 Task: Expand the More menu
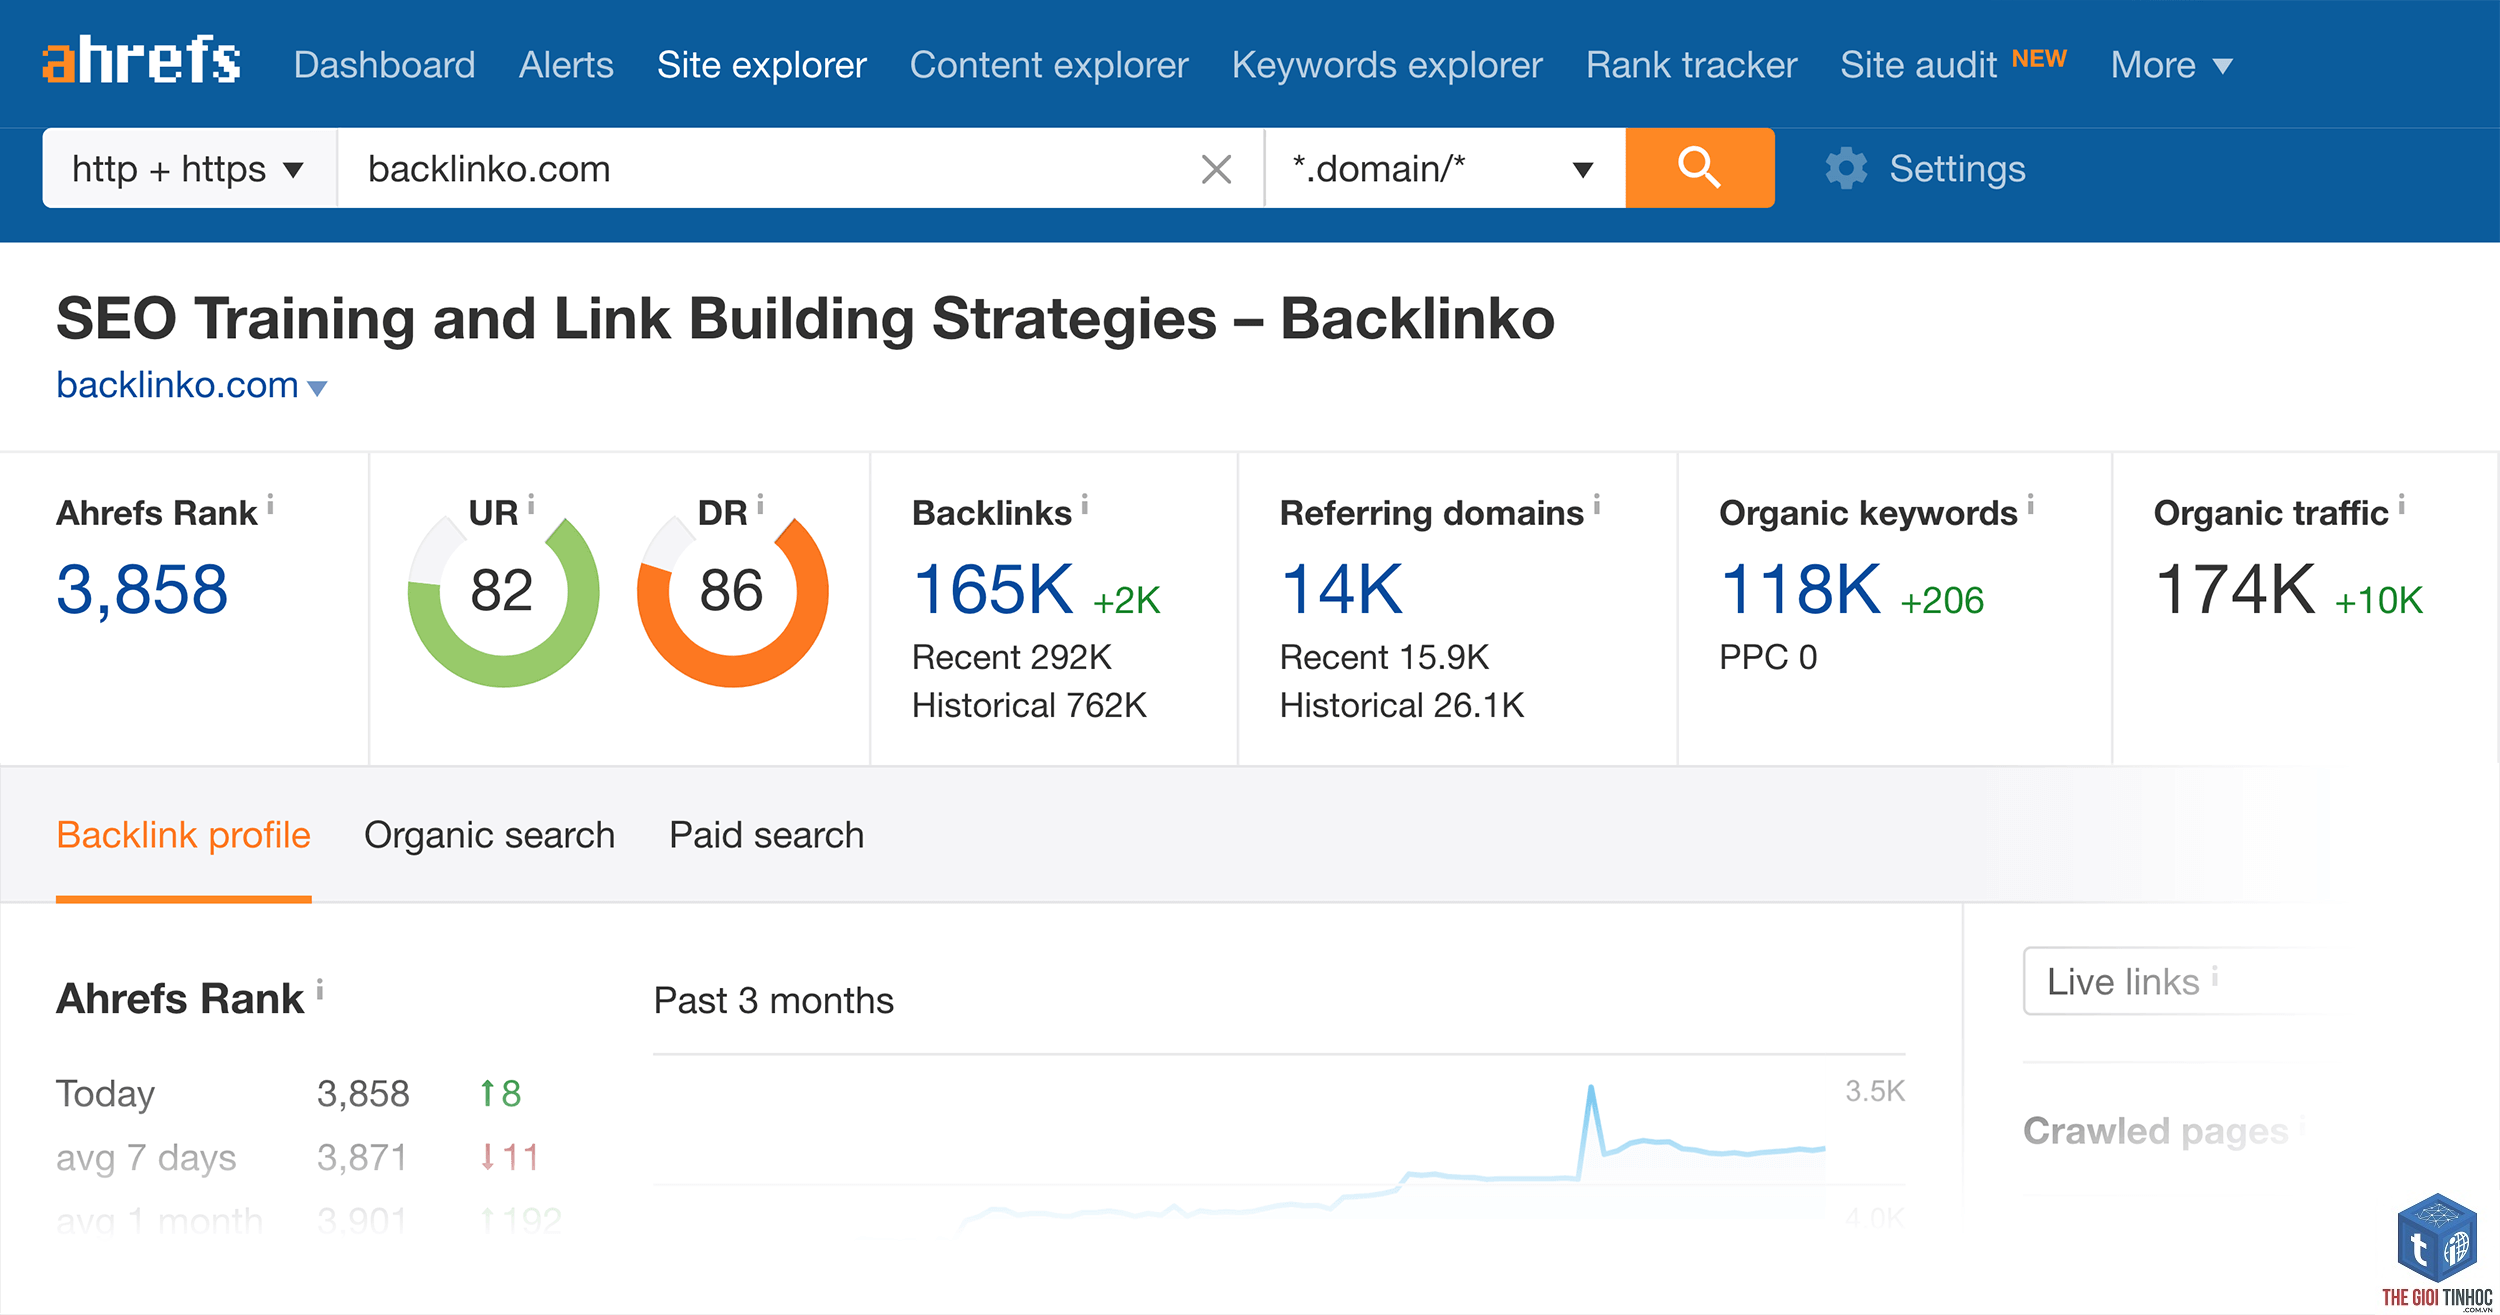[x=2171, y=65]
